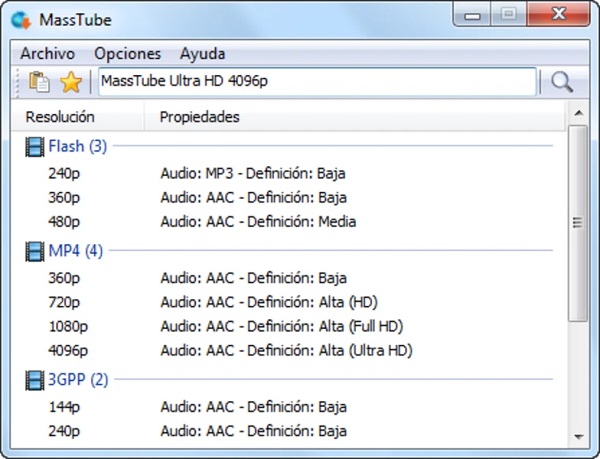Open the Ayuda menu
The width and height of the screenshot is (600, 459).
(202, 54)
